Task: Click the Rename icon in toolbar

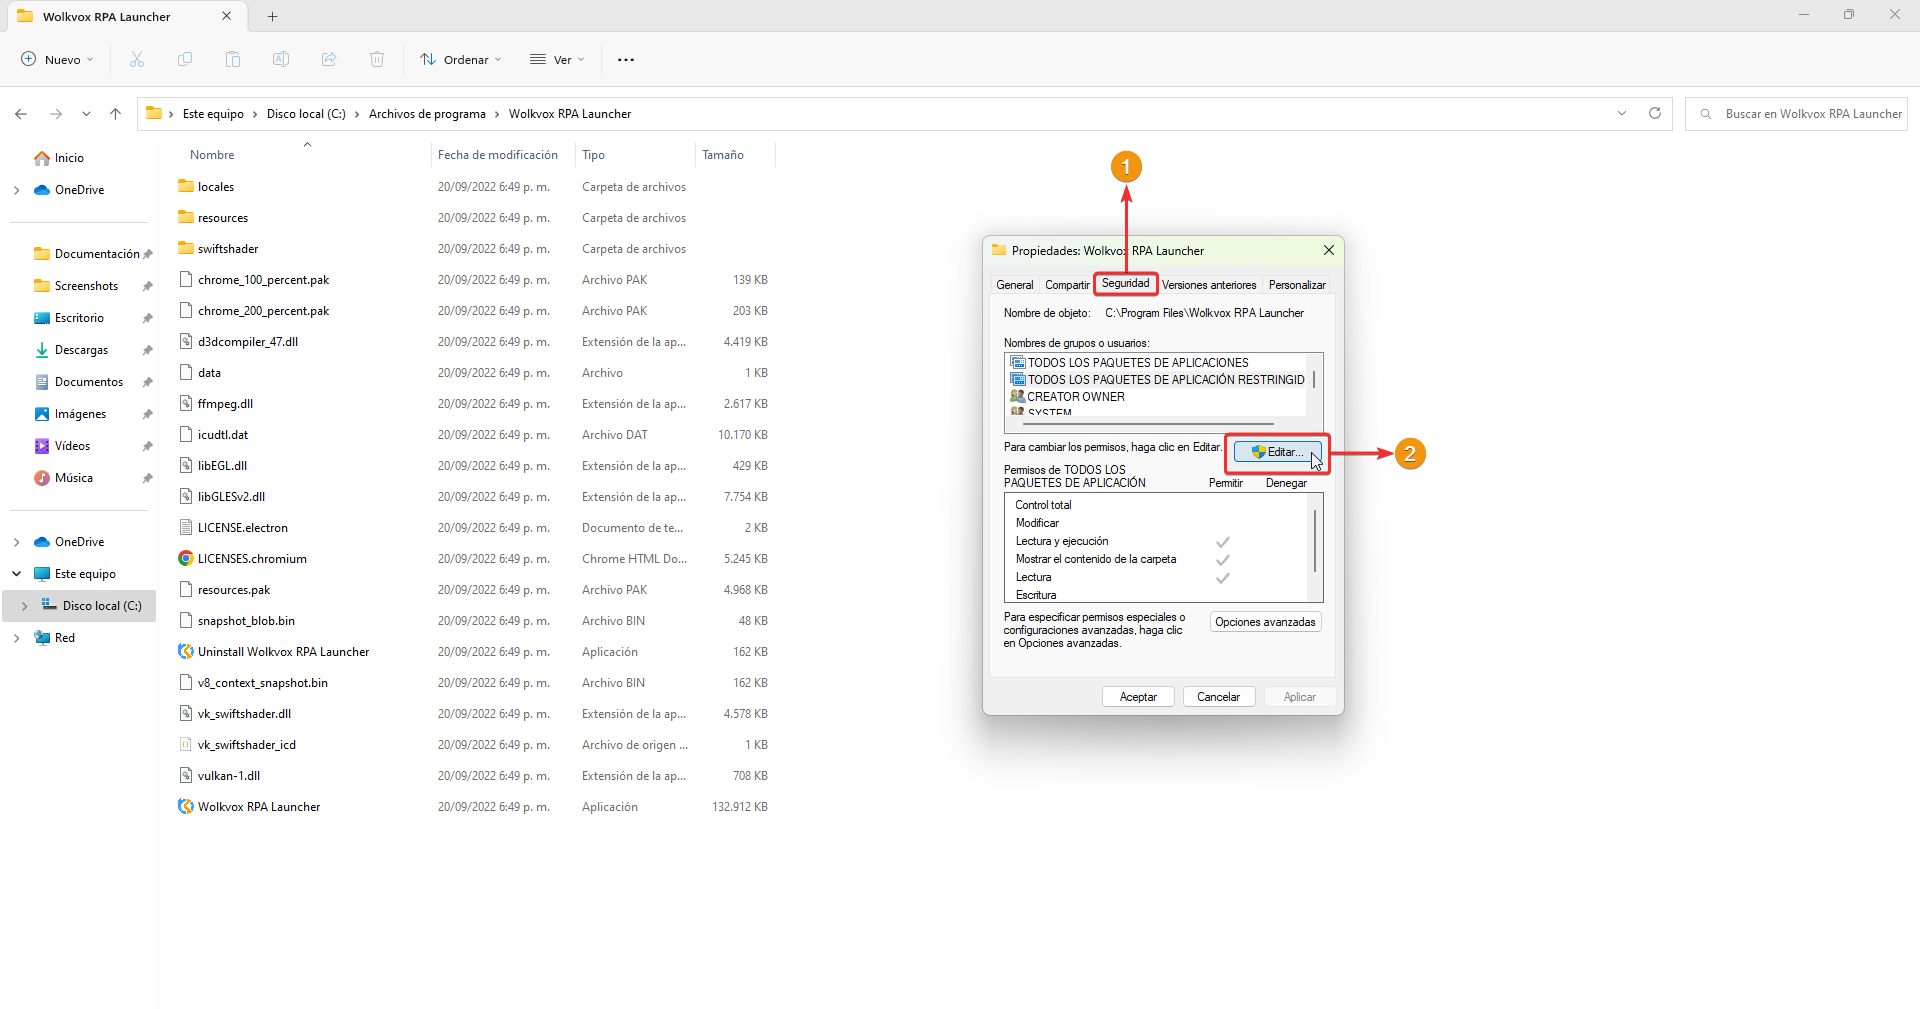Action: [281, 59]
